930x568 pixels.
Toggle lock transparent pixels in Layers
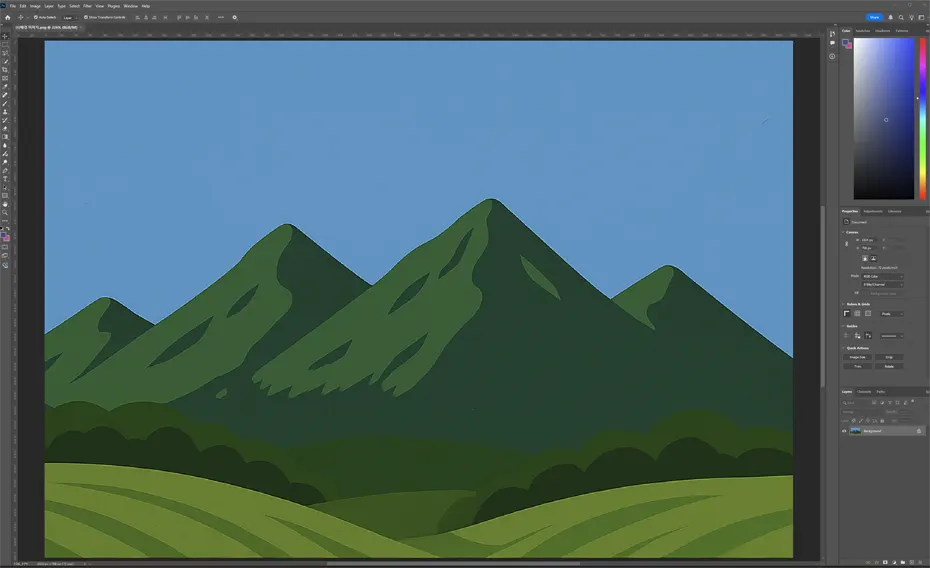pyautogui.click(x=853, y=421)
